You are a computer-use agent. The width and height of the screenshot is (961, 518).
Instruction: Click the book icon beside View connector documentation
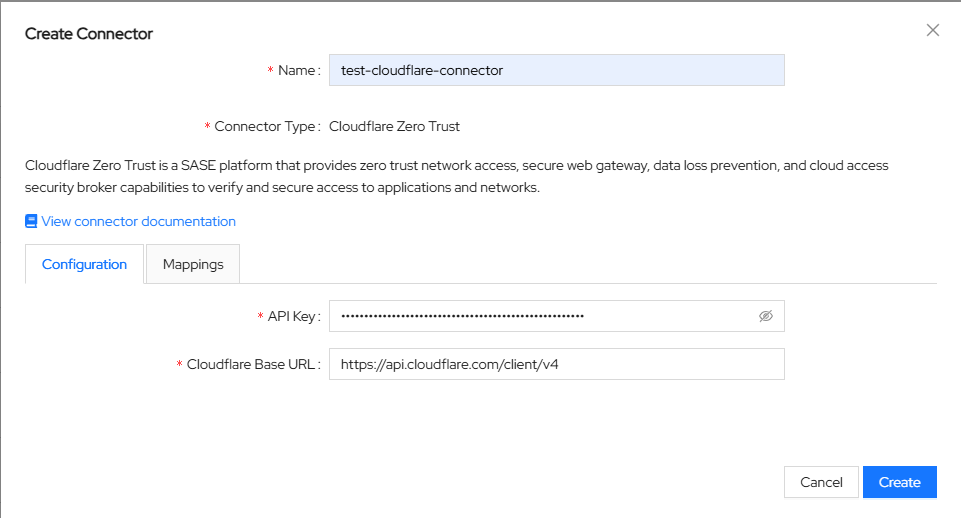point(31,221)
